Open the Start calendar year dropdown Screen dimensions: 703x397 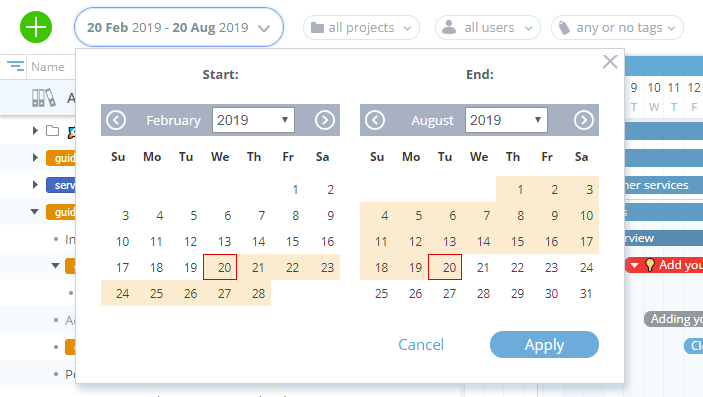pos(253,120)
